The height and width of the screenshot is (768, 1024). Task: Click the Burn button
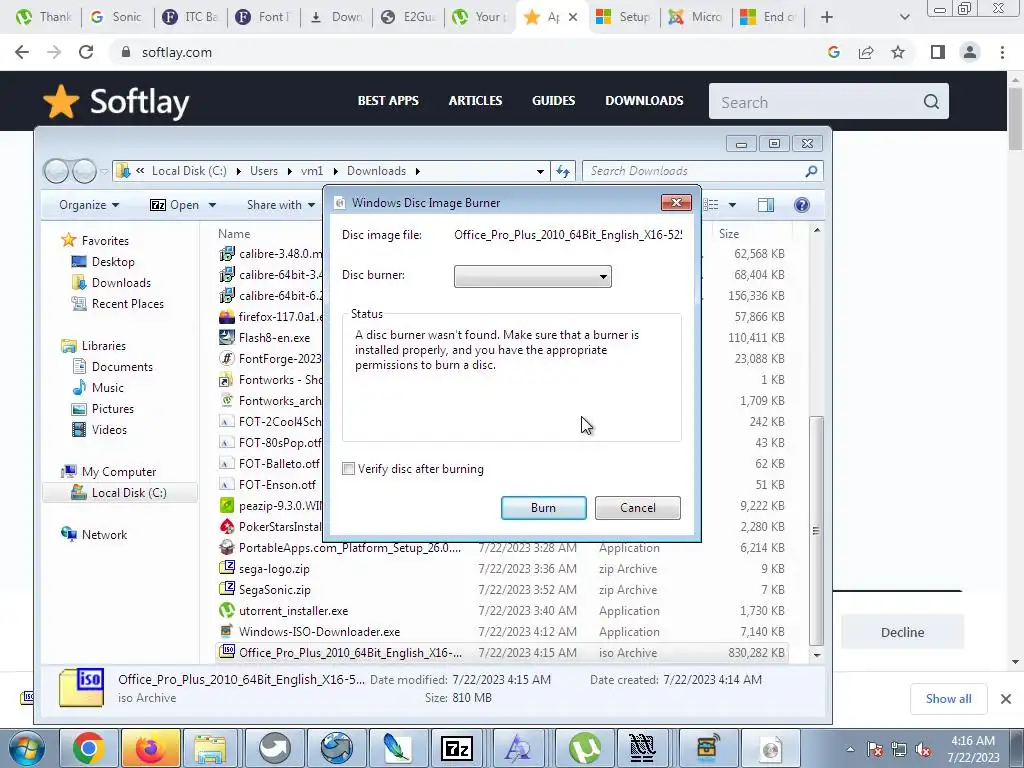(543, 507)
